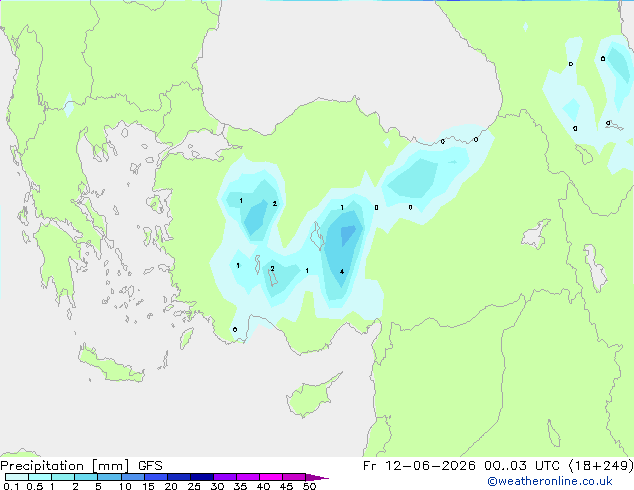The height and width of the screenshot is (490, 634).
Task: Select the 'Precipitation [mm]' title text
Action: (x=64, y=466)
